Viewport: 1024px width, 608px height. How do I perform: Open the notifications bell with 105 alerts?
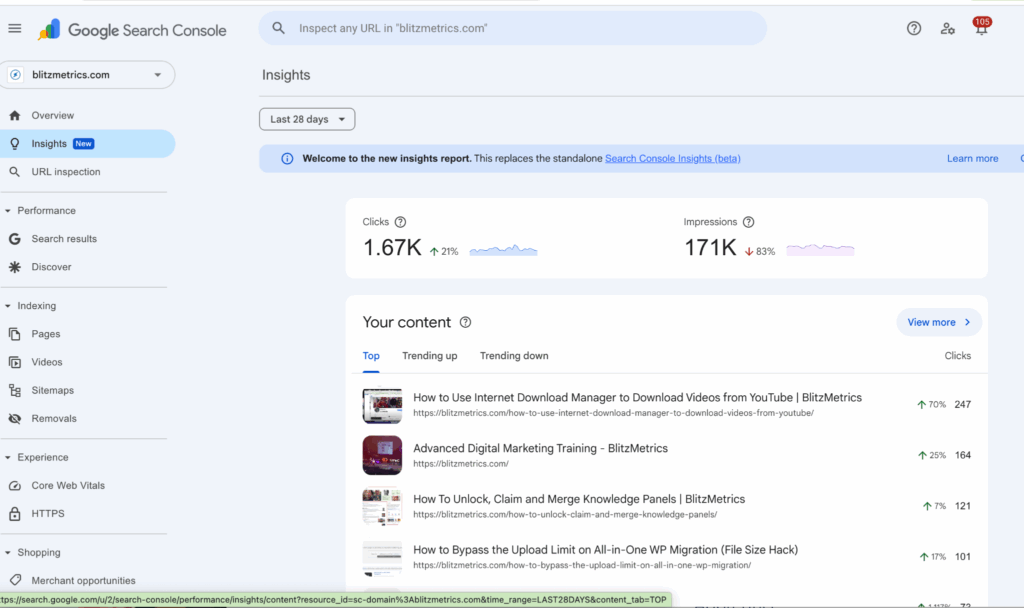[x=981, y=29]
